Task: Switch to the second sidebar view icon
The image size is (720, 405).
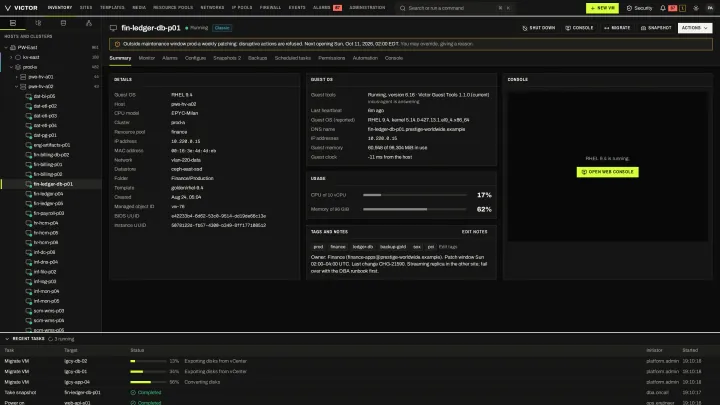Action: pos(38,23)
